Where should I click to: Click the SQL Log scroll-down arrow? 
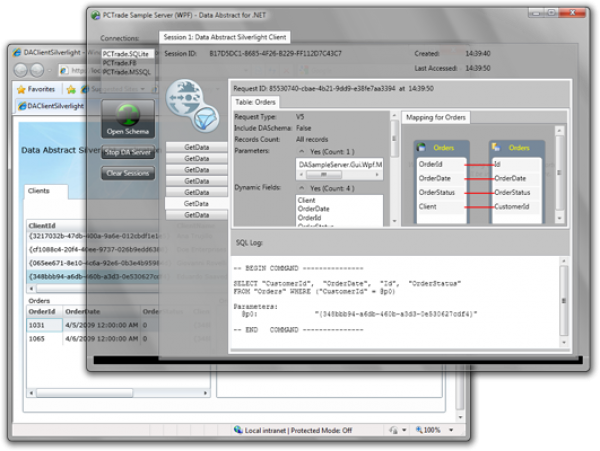pyautogui.click(x=564, y=343)
